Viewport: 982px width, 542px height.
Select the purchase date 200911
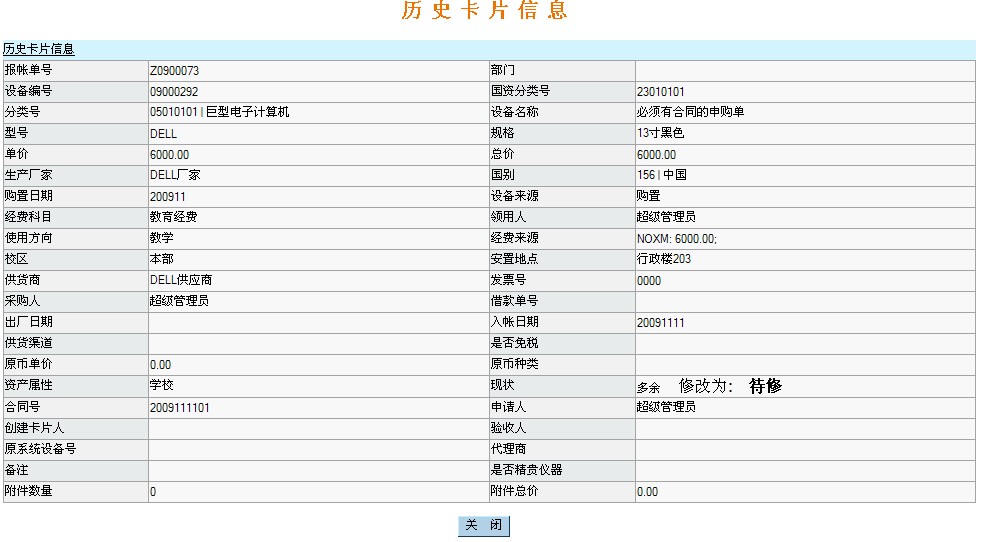(168, 196)
